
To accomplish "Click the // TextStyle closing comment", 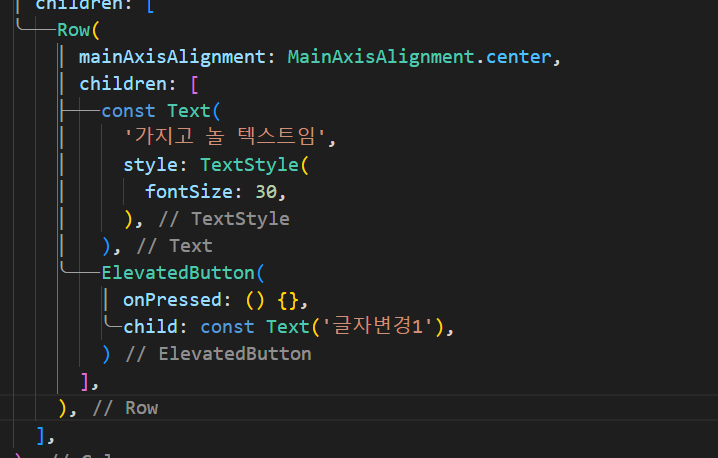I will (x=224, y=219).
